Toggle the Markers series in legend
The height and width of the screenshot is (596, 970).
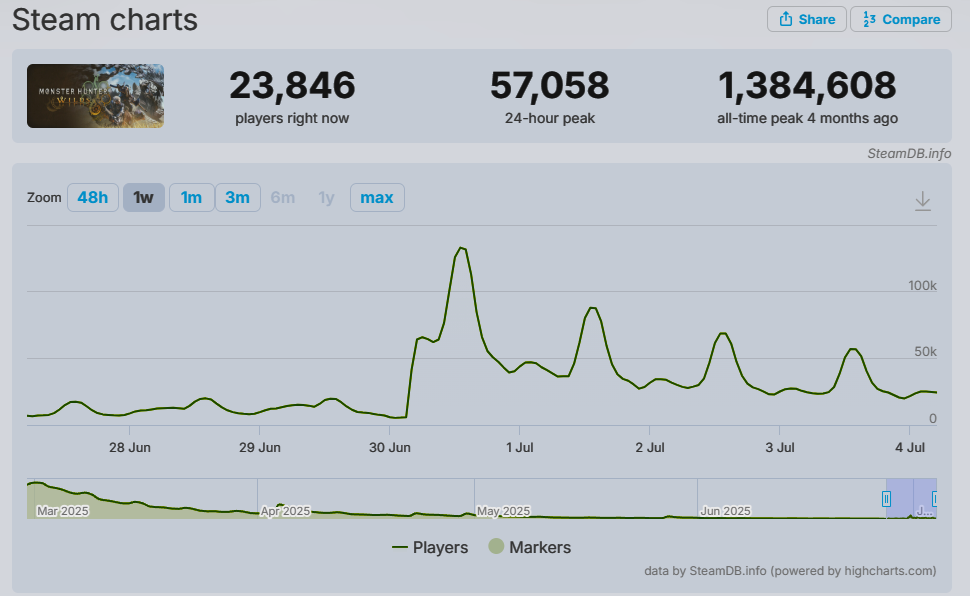click(530, 547)
